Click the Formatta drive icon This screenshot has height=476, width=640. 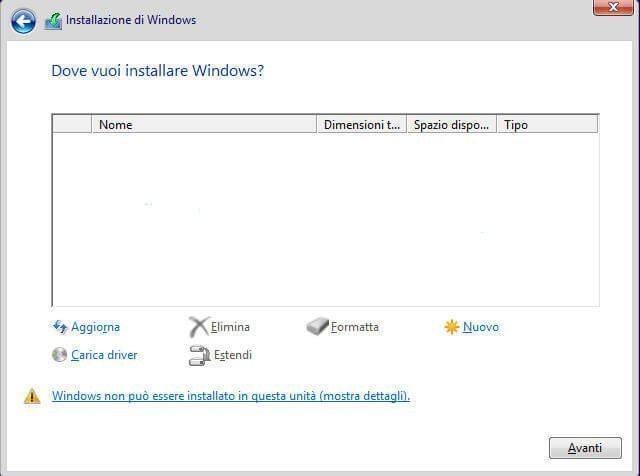(x=318, y=327)
